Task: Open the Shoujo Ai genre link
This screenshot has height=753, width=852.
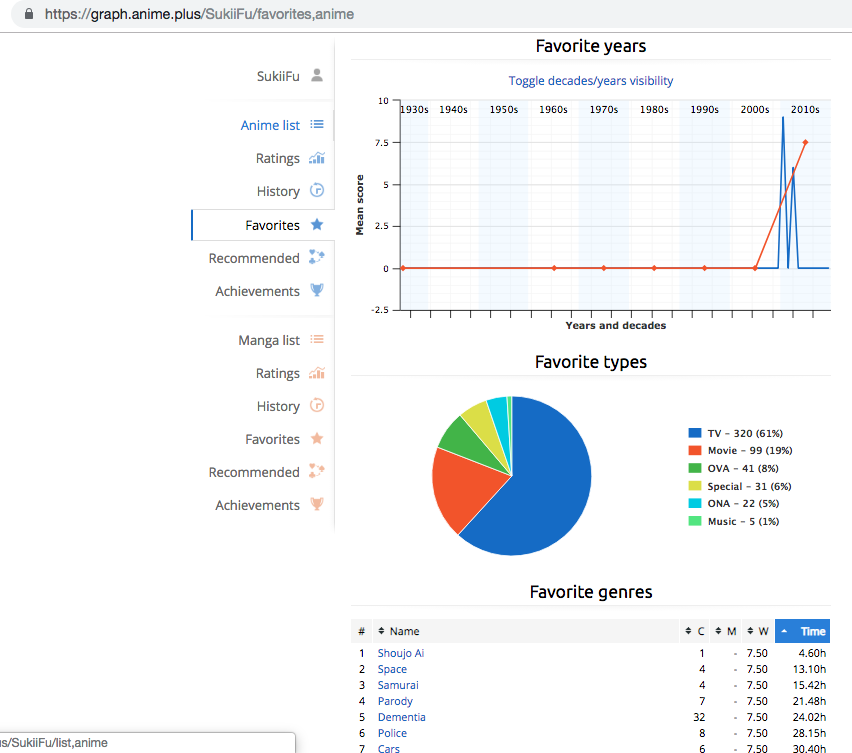Action: coord(401,653)
